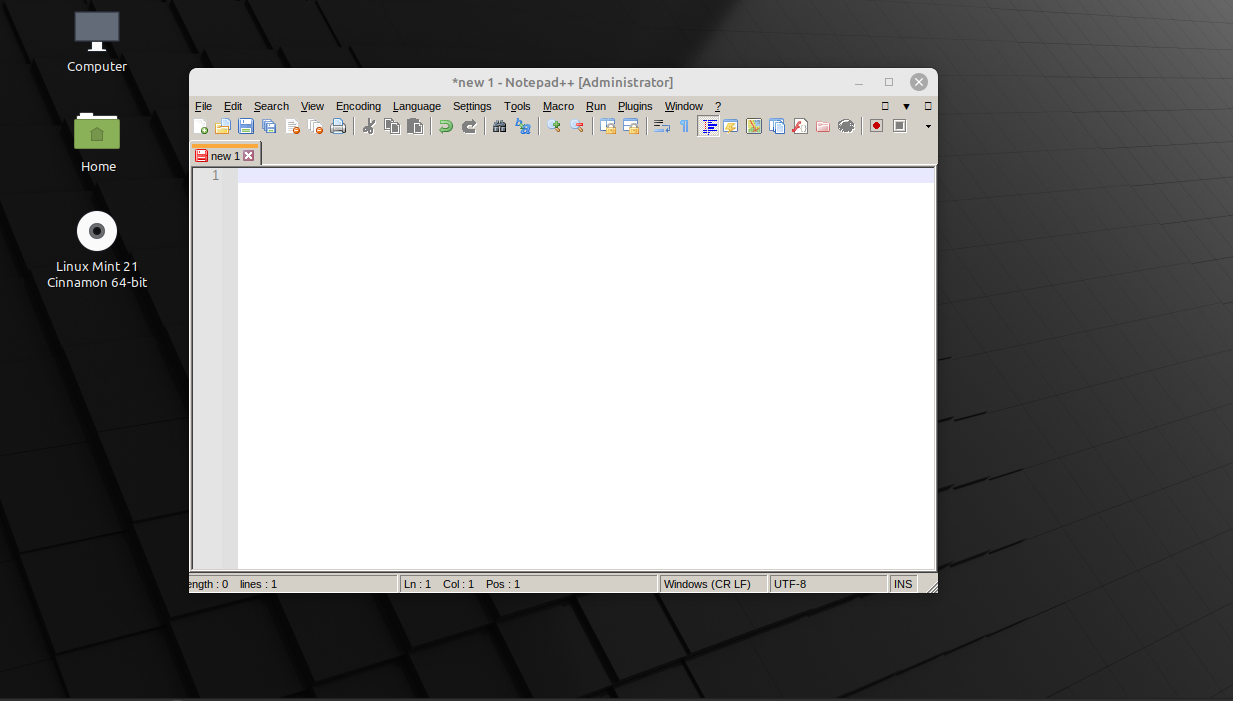Click the Print toolbar icon
Image resolution: width=1233 pixels, height=701 pixels.
tap(338, 126)
